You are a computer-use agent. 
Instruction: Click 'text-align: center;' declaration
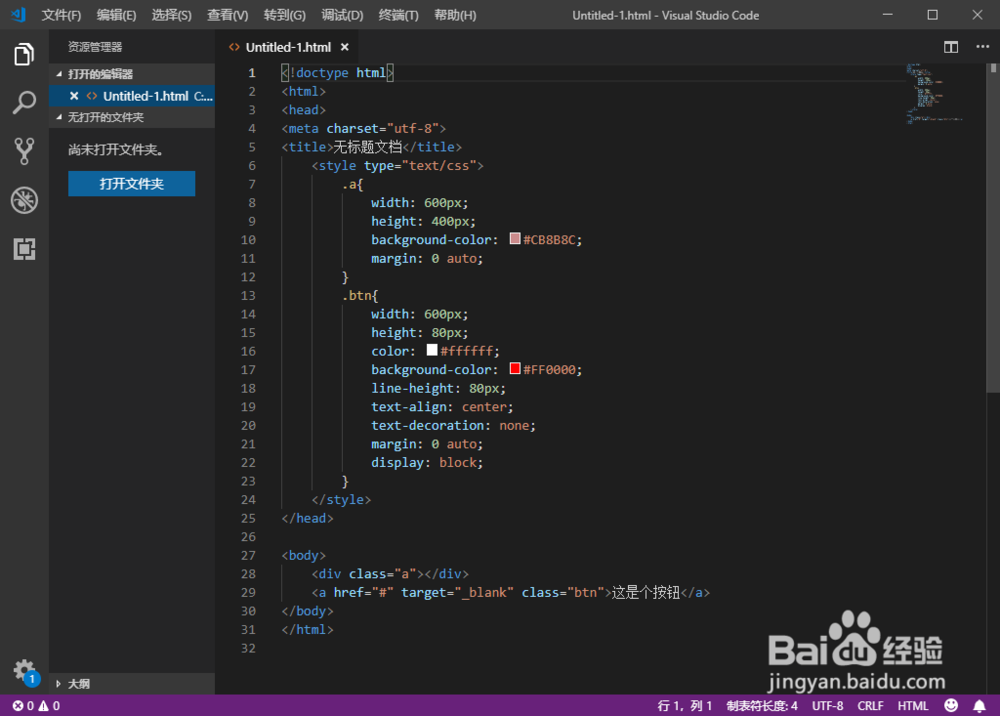[442, 407]
